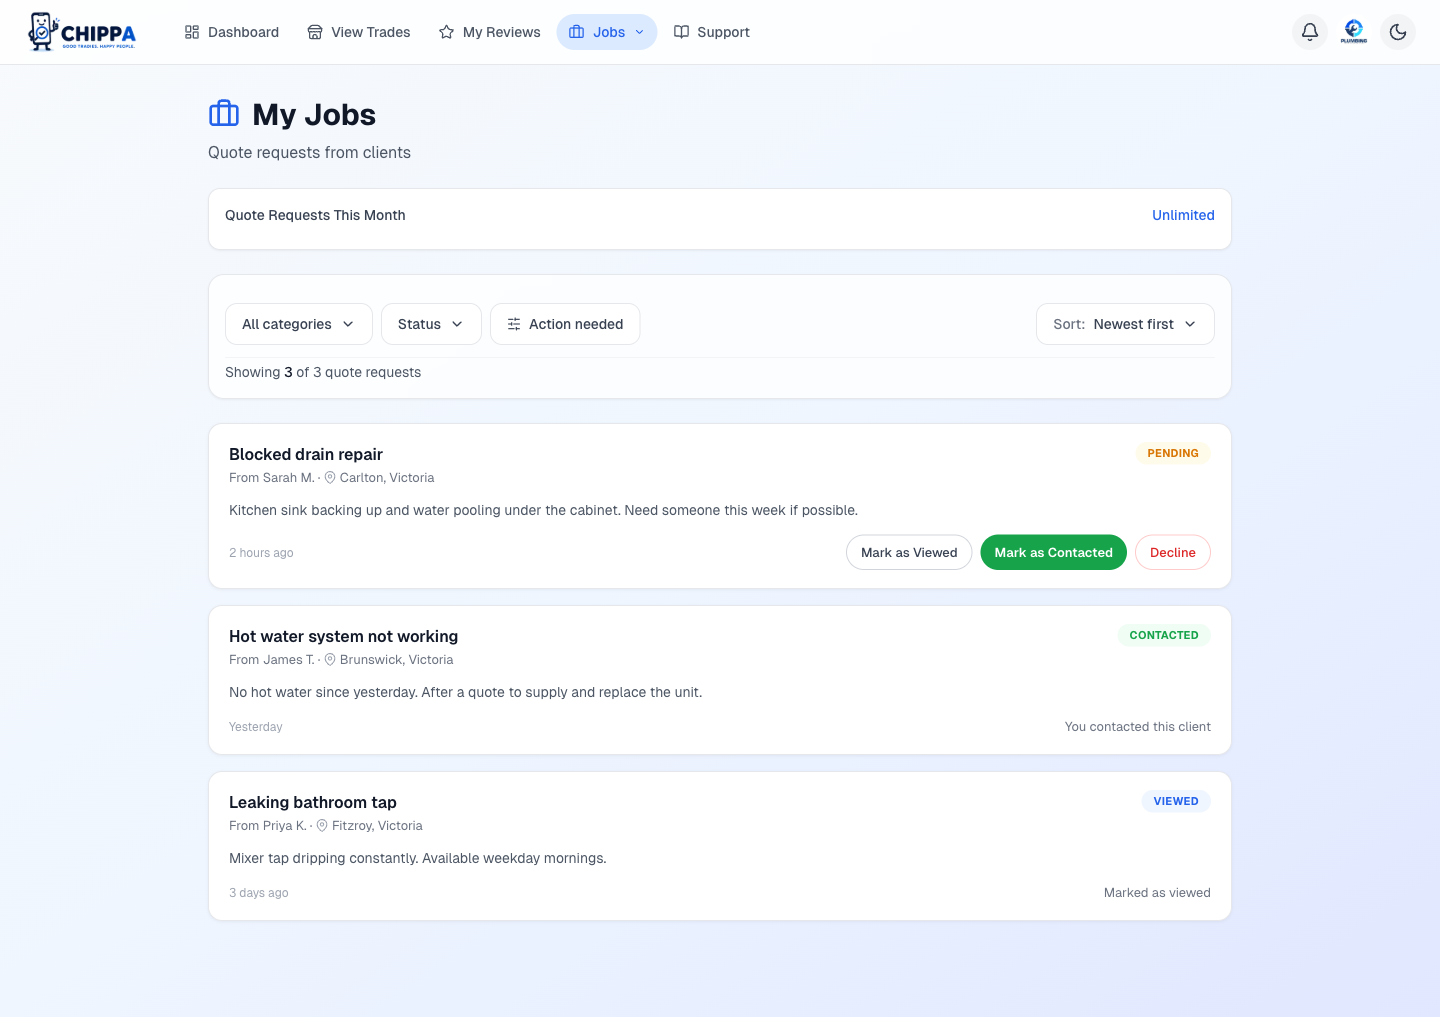The image size is (1440, 1017).
Task: Expand the All categories dropdown
Action: point(299,324)
